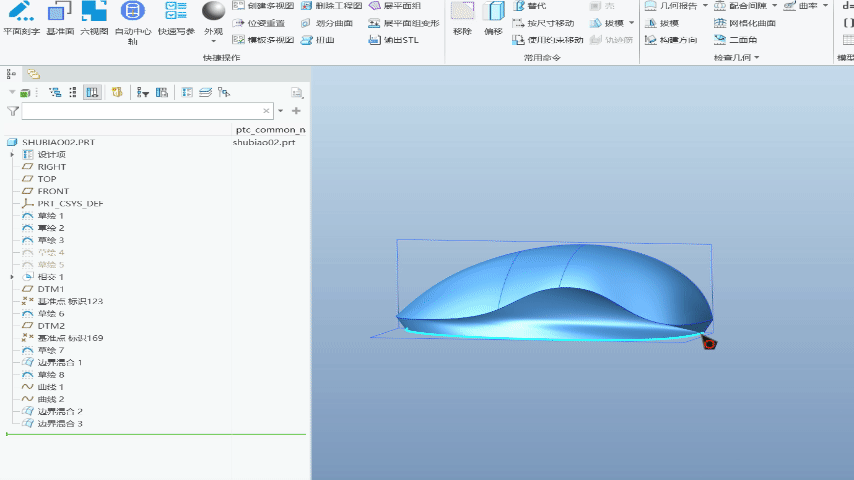The width and height of the screenshot is (854, 480).
Task: Select the 替代 substitute tool
Action: [x=529, y=6]
